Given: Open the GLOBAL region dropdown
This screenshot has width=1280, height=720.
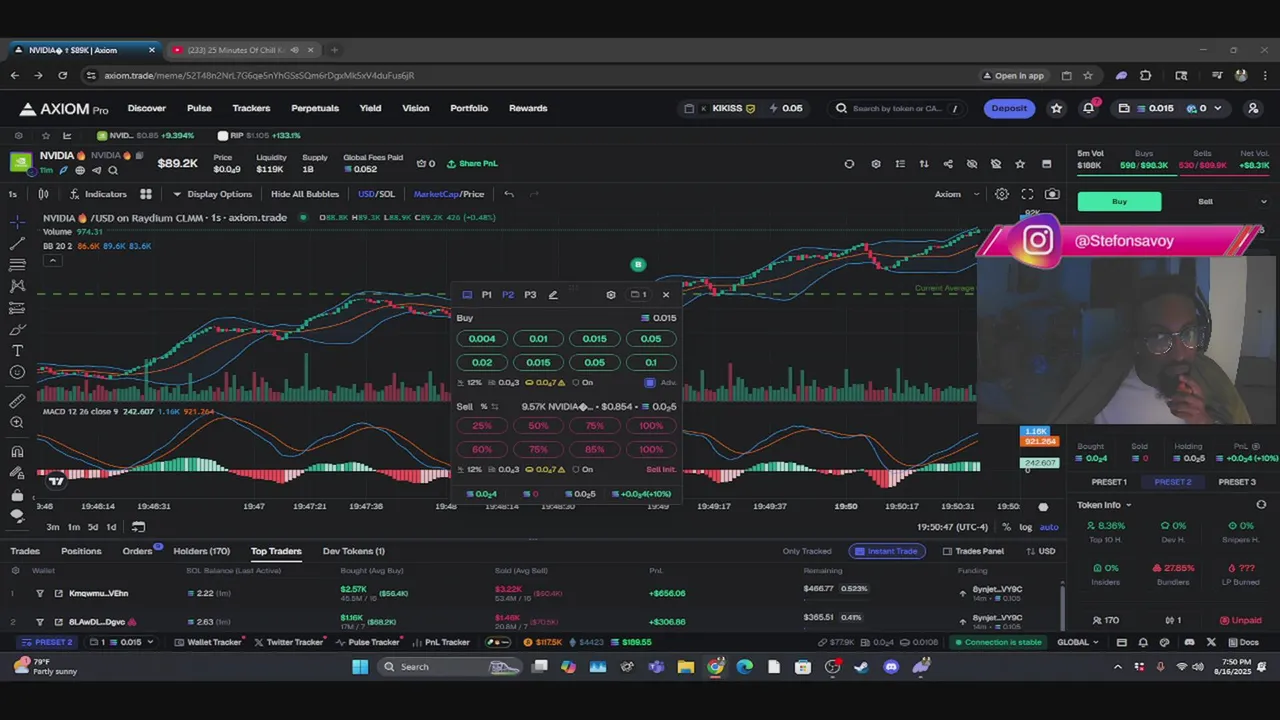Looking at the screenshot, I should [1078, 642].
